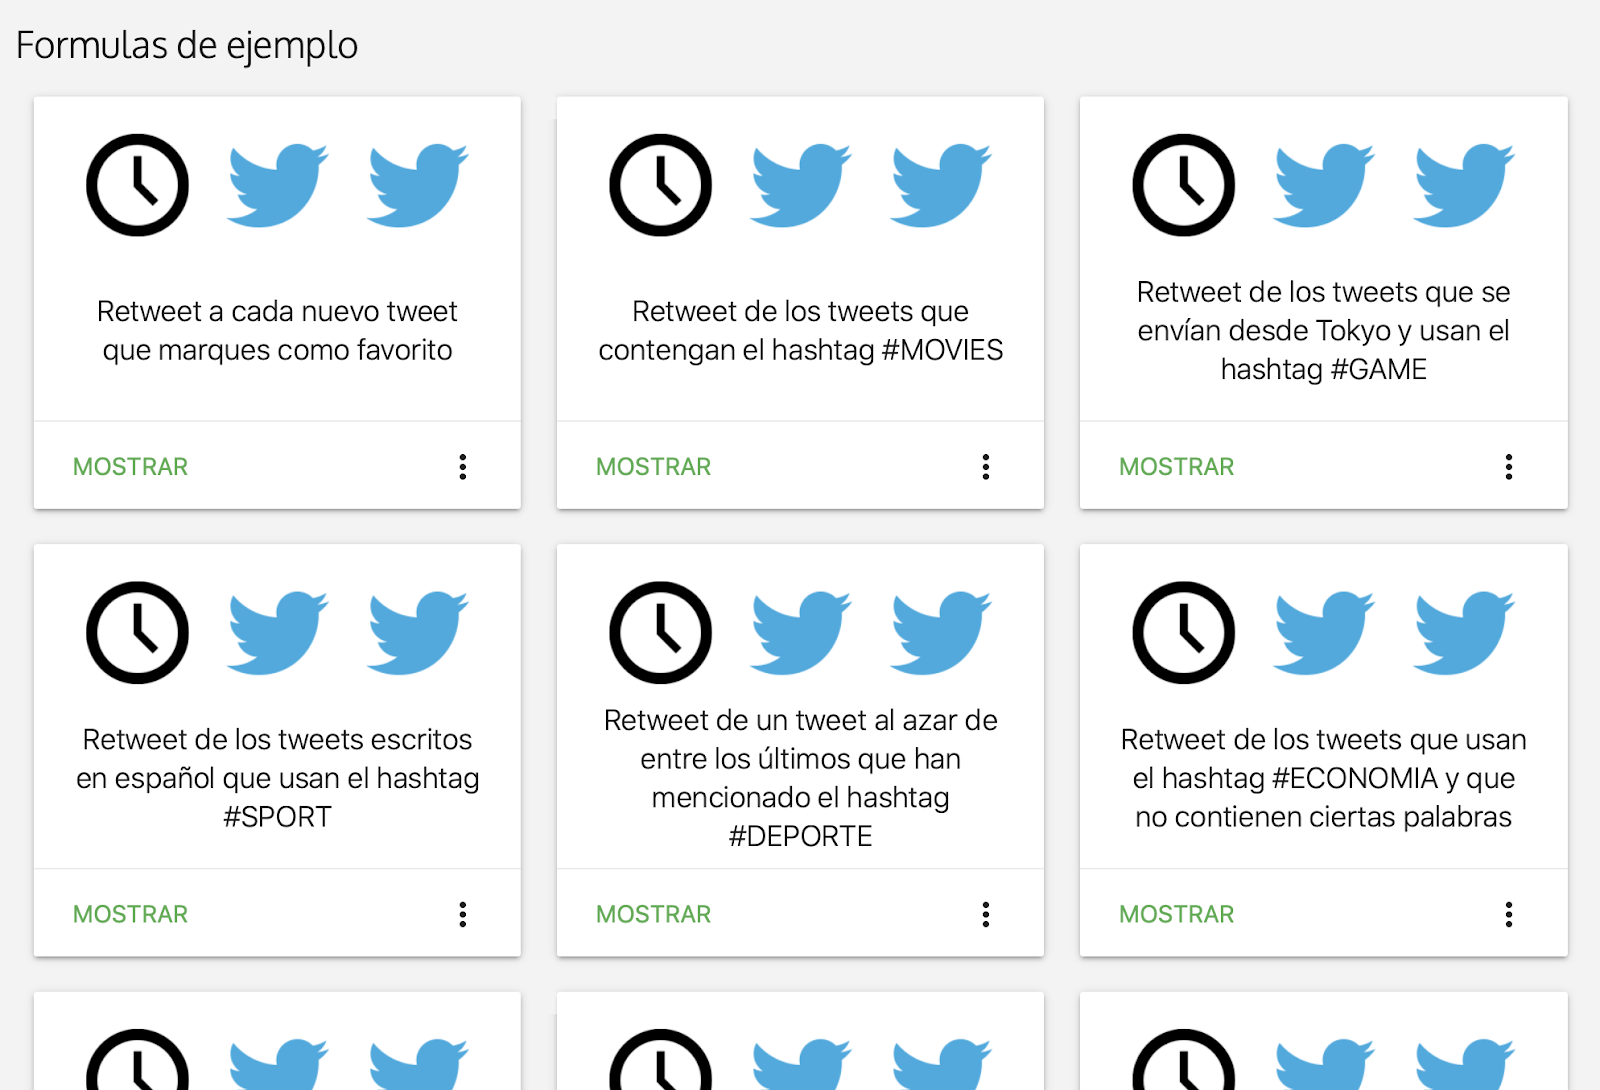
Task: Open the three-dot menu on the #ECONOMIA card
Action: (x=1508, y=914)
